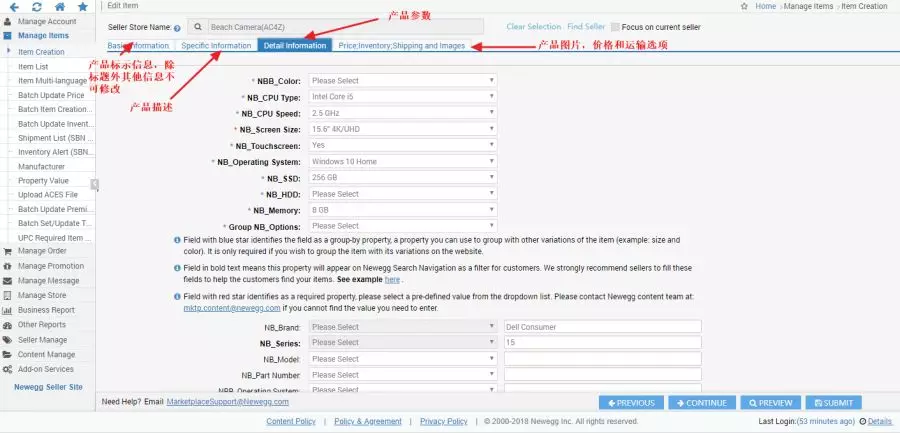Switch to the Specific Information tab
This screenshot has height=433, width=900.
click(216, 45)
